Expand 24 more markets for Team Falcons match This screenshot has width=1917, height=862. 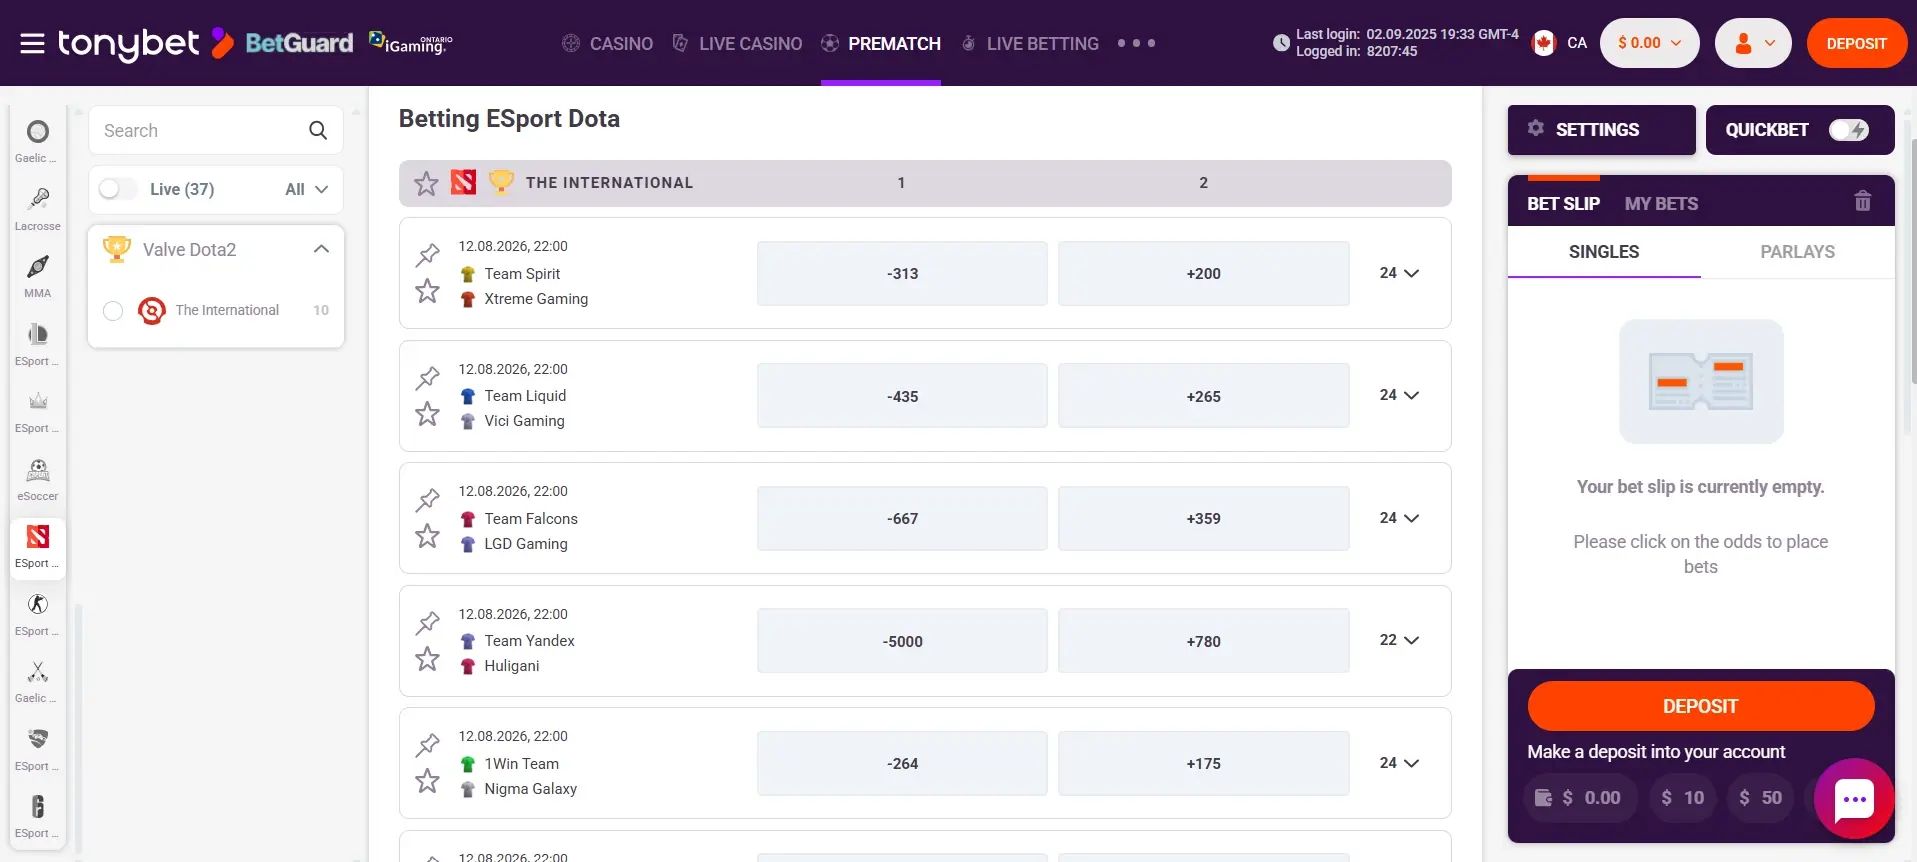1399,518
